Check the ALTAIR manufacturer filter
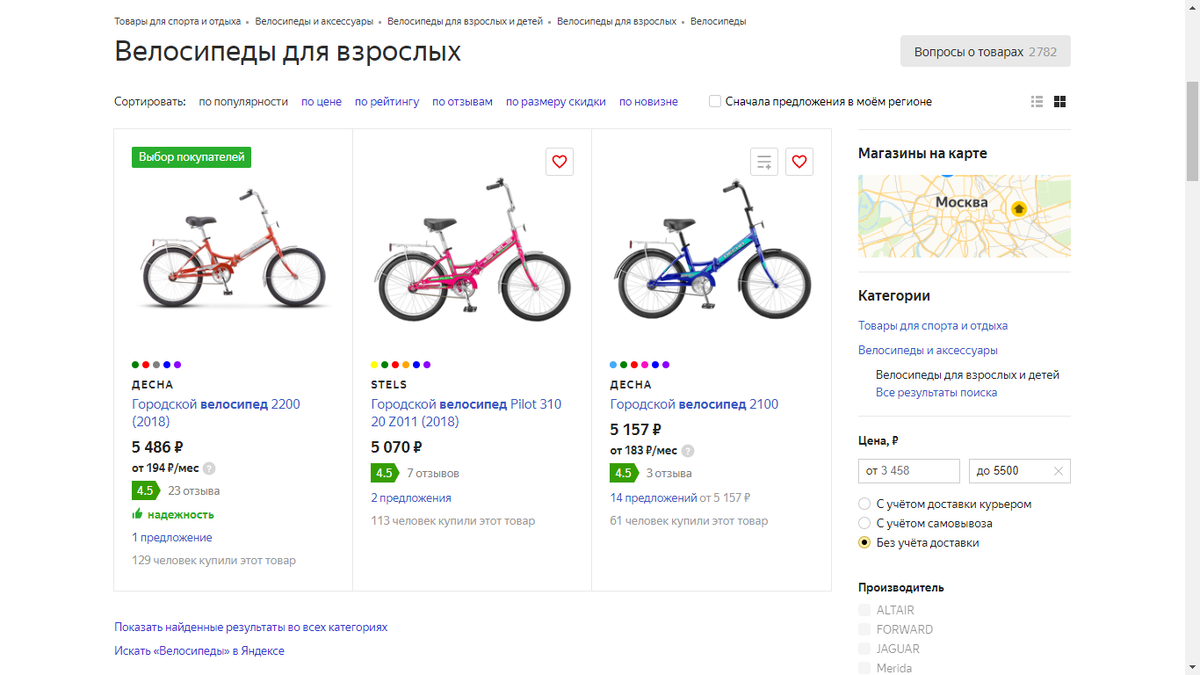The height and width of the screenshot is (675, 1200). [x=863, y=609]
